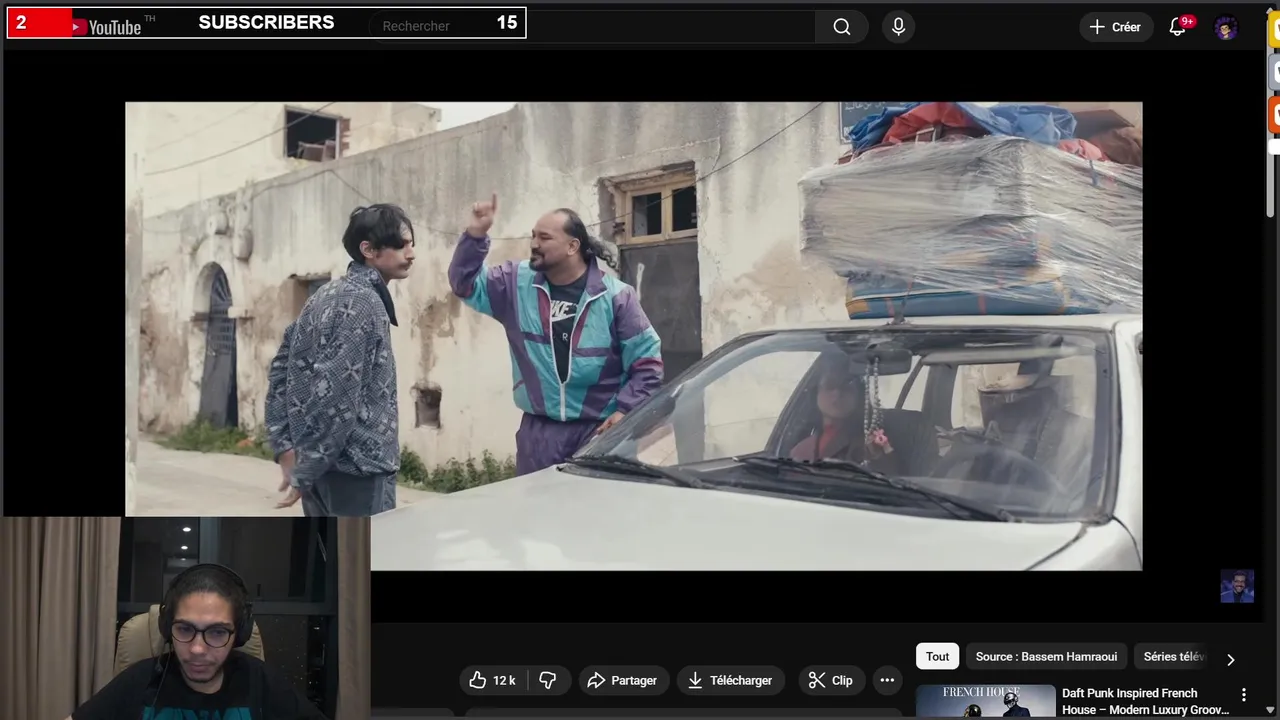Open the notifications bell
Viewport: 1280px width, 720px height.
(1178, 27)
